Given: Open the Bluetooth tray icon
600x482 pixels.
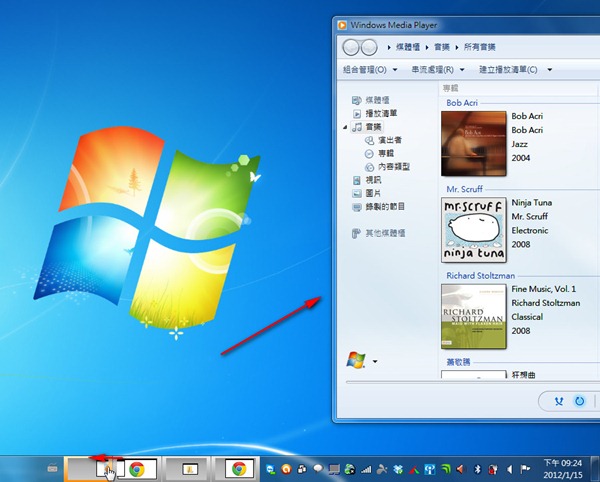Looking at the screenshot, I should [477, 469].
